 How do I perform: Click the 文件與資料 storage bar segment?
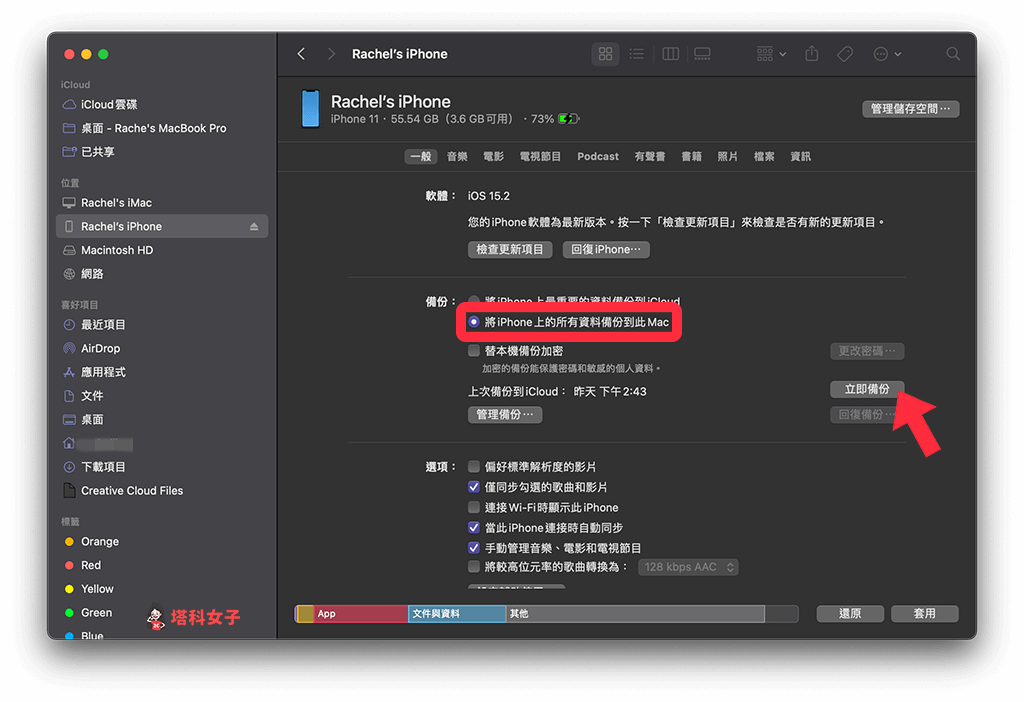457,613
